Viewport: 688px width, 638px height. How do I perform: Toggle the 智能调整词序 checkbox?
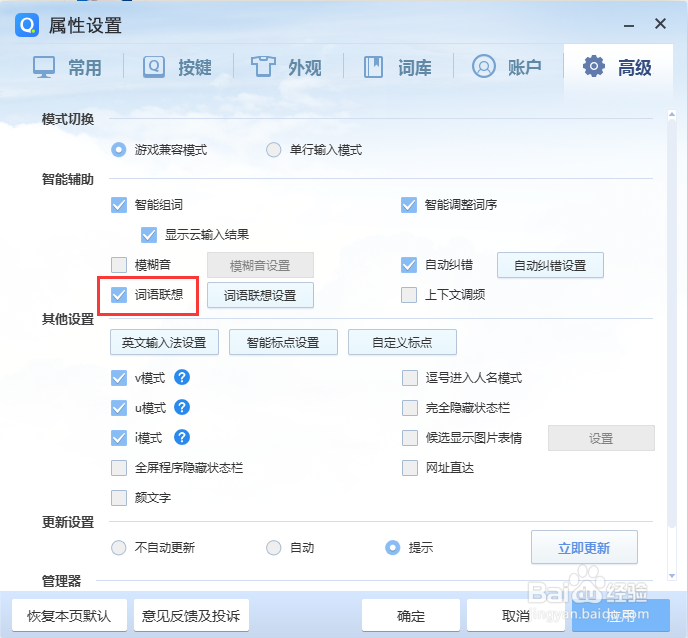click(x=408, y=205)
